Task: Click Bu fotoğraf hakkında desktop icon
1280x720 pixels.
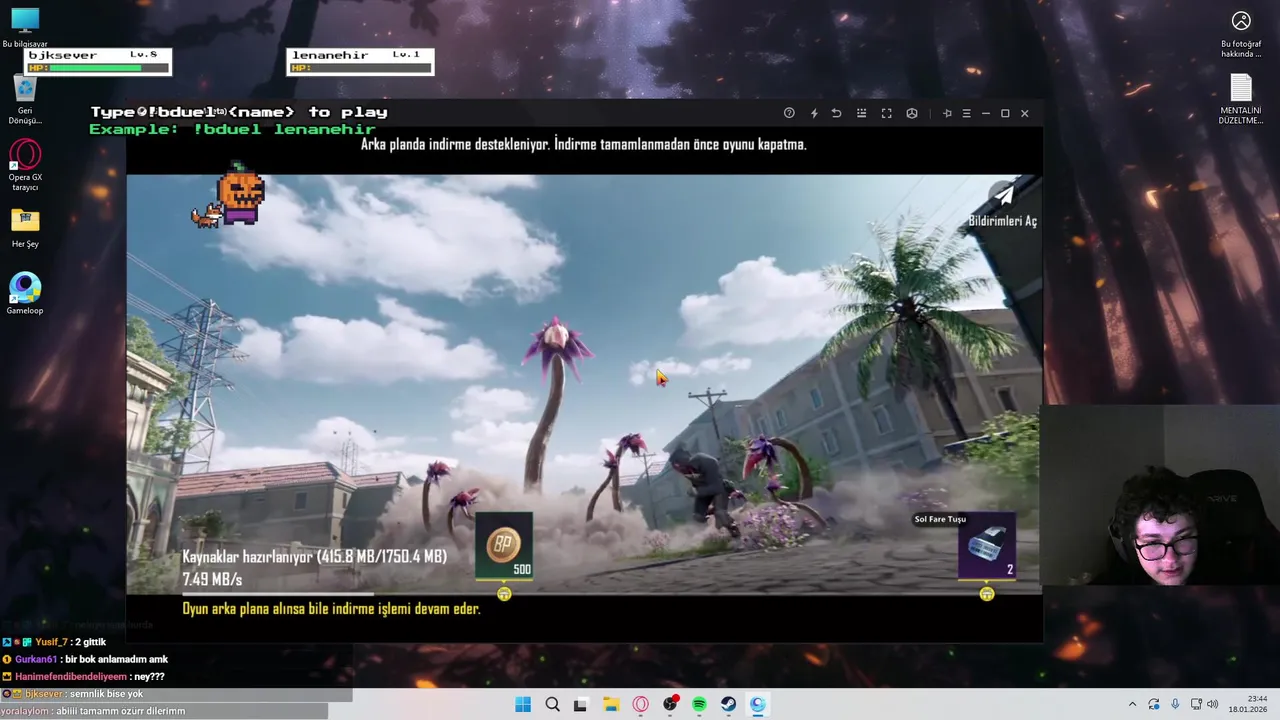Action: click(x=1241, y=34)
